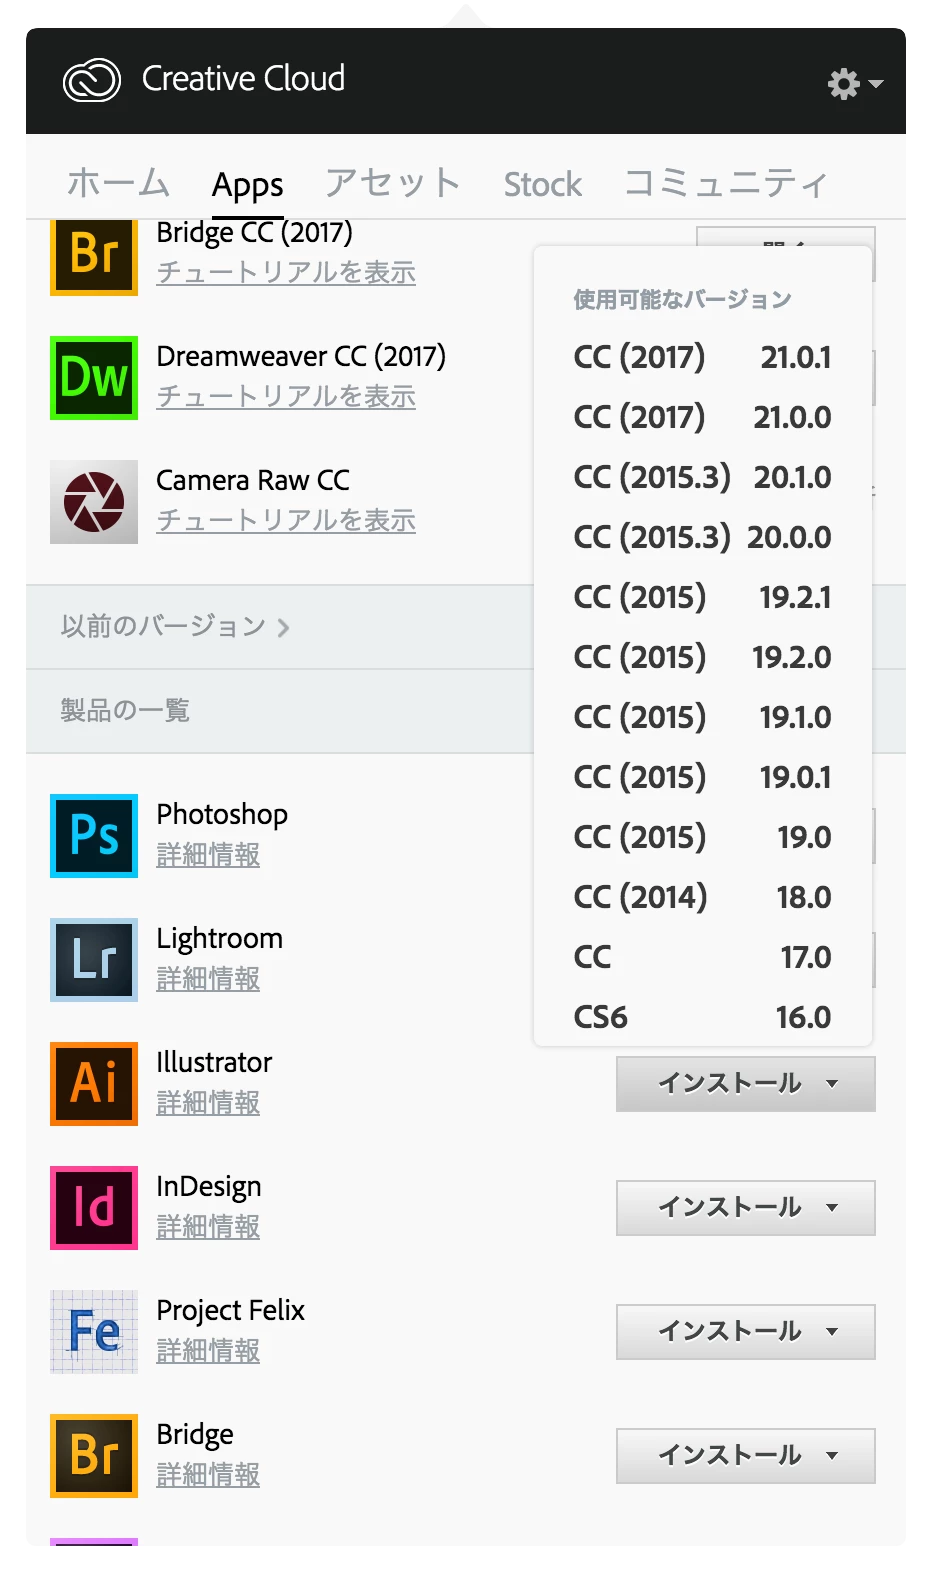932x1572 pixels.
Task: Select CC (2015) 19.0 version
Action: tap(703, 837)
